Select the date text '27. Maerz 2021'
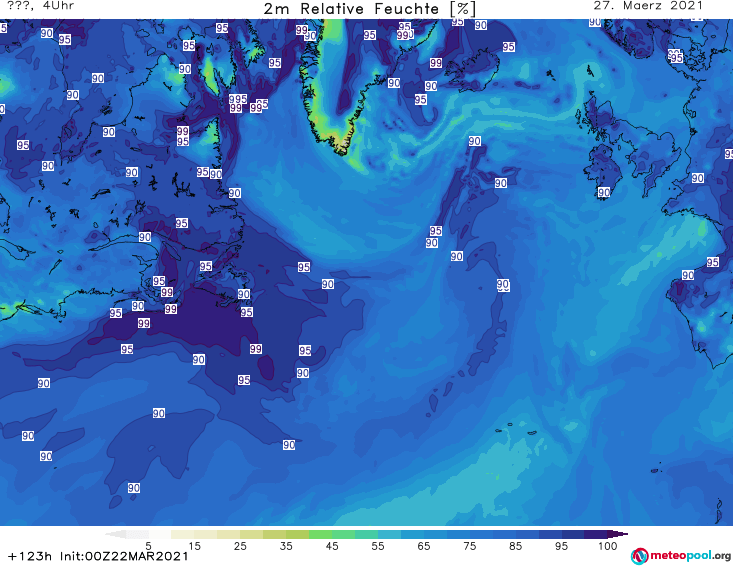Image resolution: width=733 pixels, height=566 pixels. tap(648, 6)
